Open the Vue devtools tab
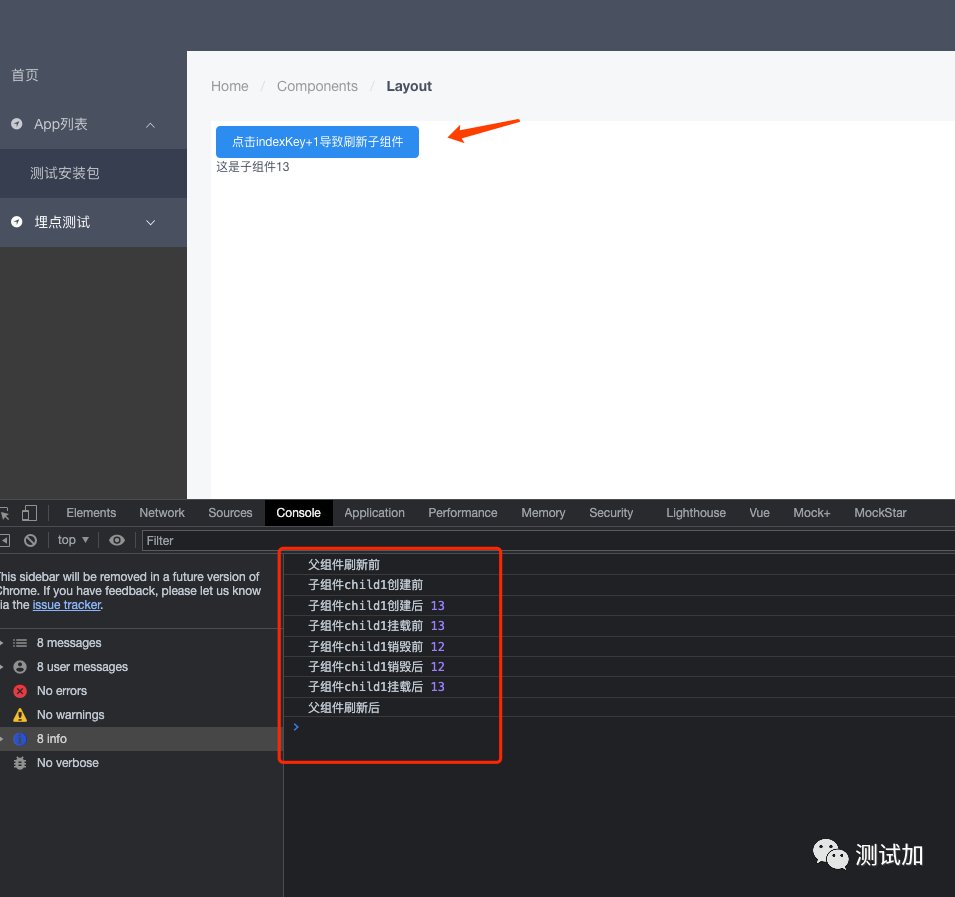The width and height of the screenshot is (955, 897). pyautogui.click(x=759, y=513)
